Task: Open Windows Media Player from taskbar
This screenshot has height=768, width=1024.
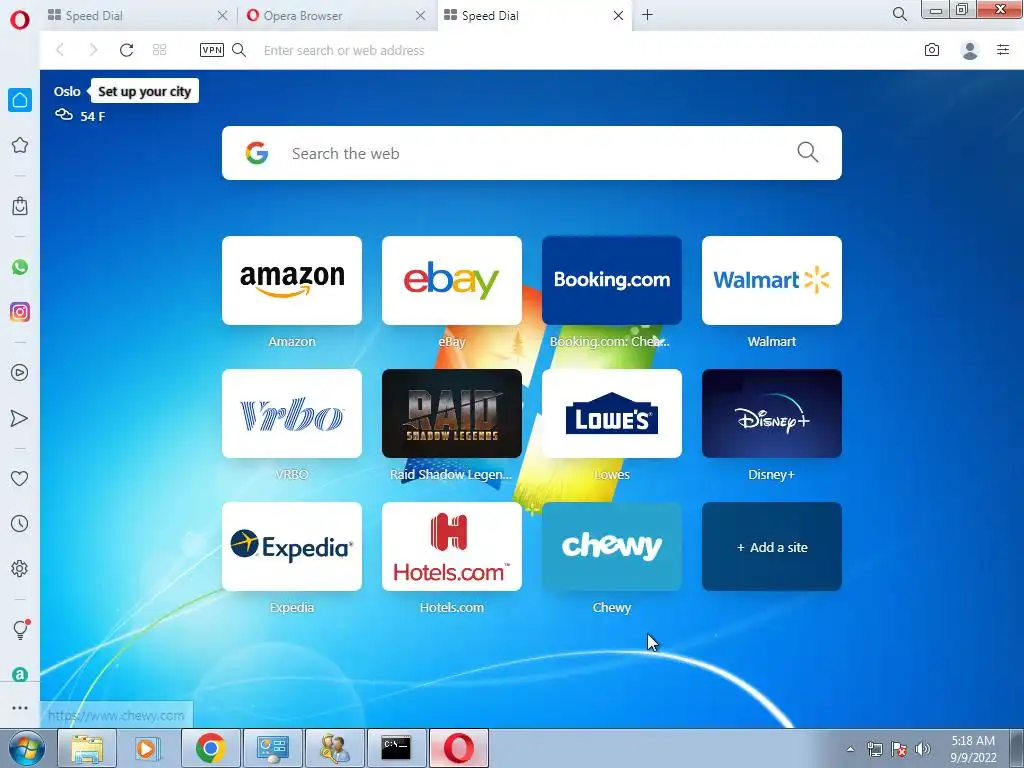Action: point(148,748)
